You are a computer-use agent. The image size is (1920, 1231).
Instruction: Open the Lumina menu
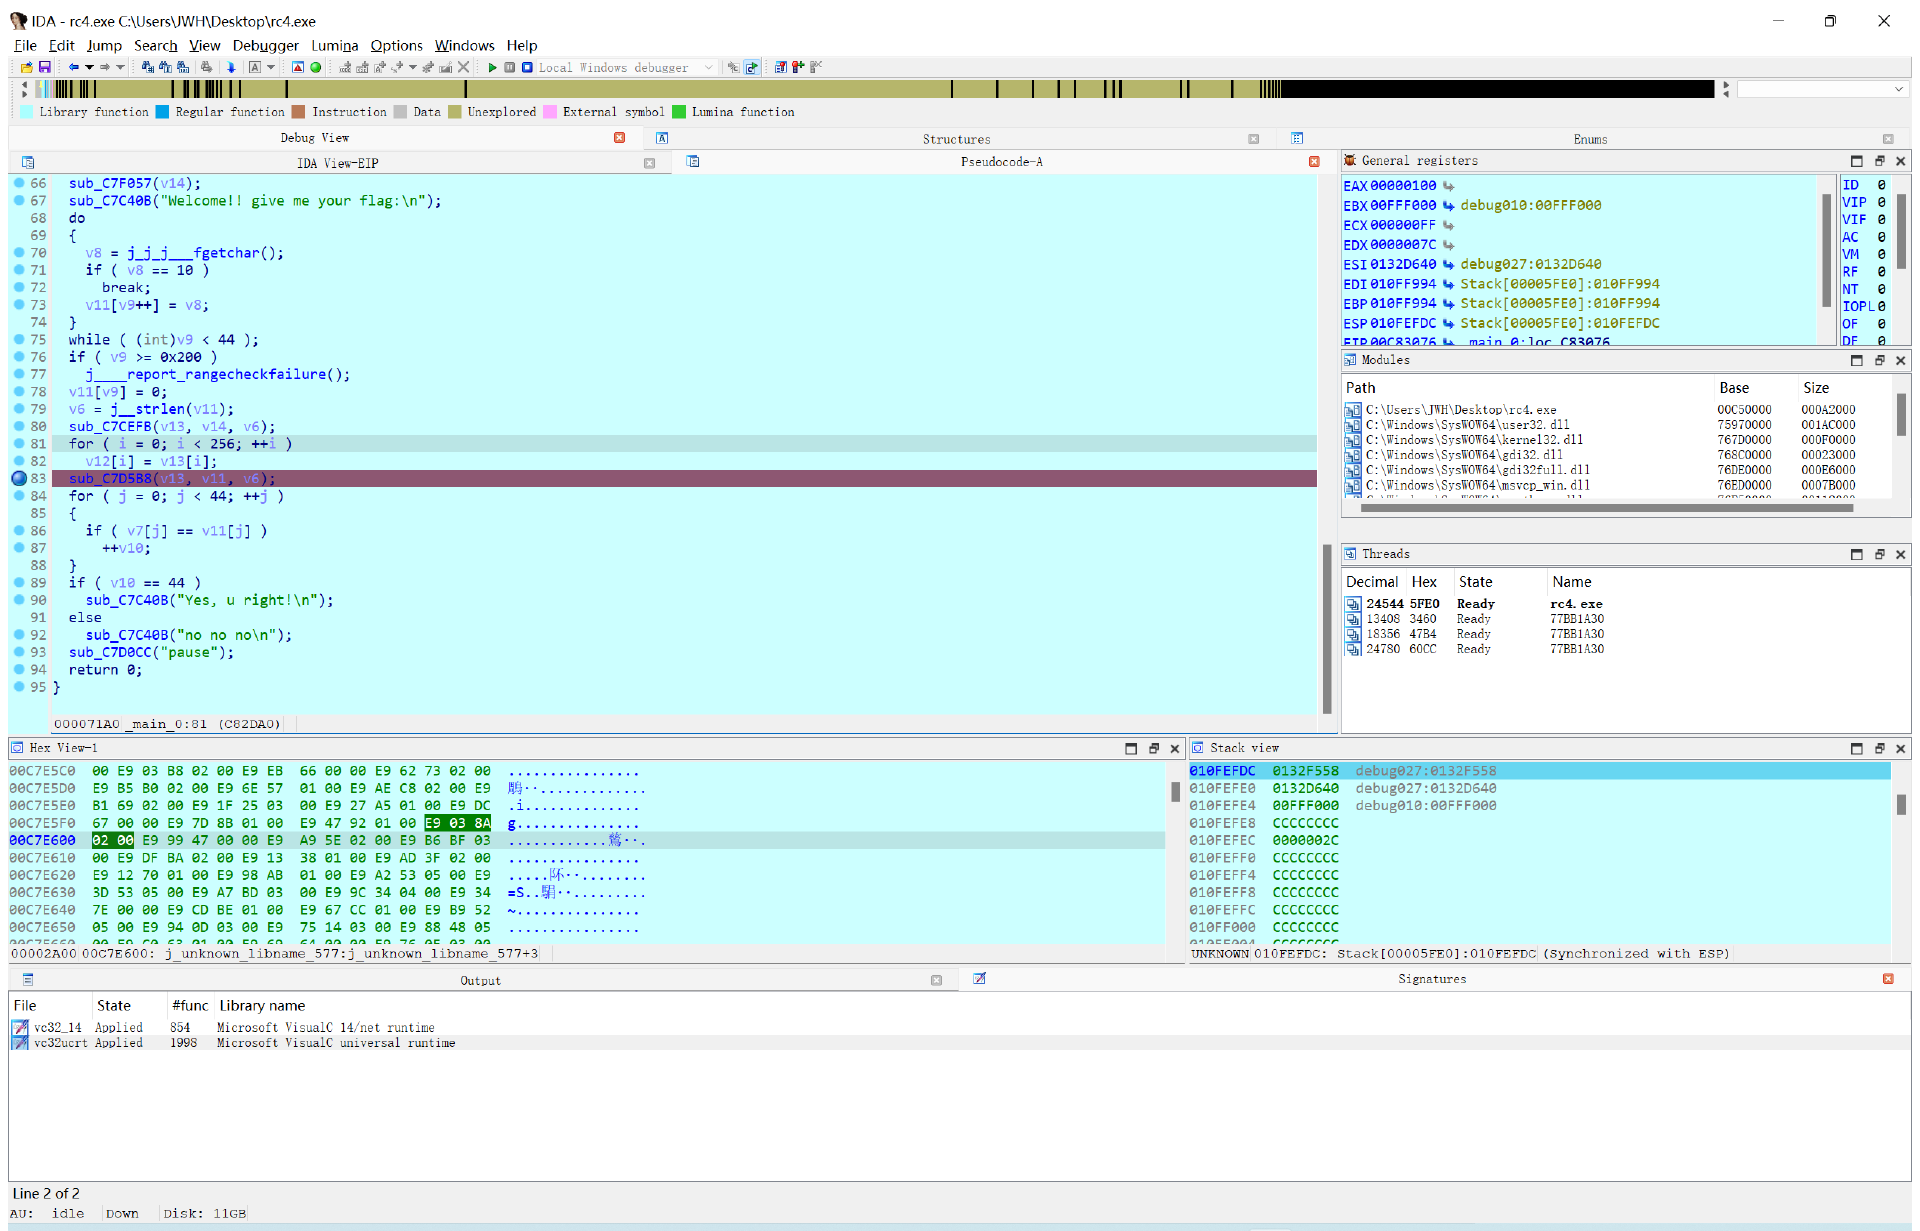[334, 45]
